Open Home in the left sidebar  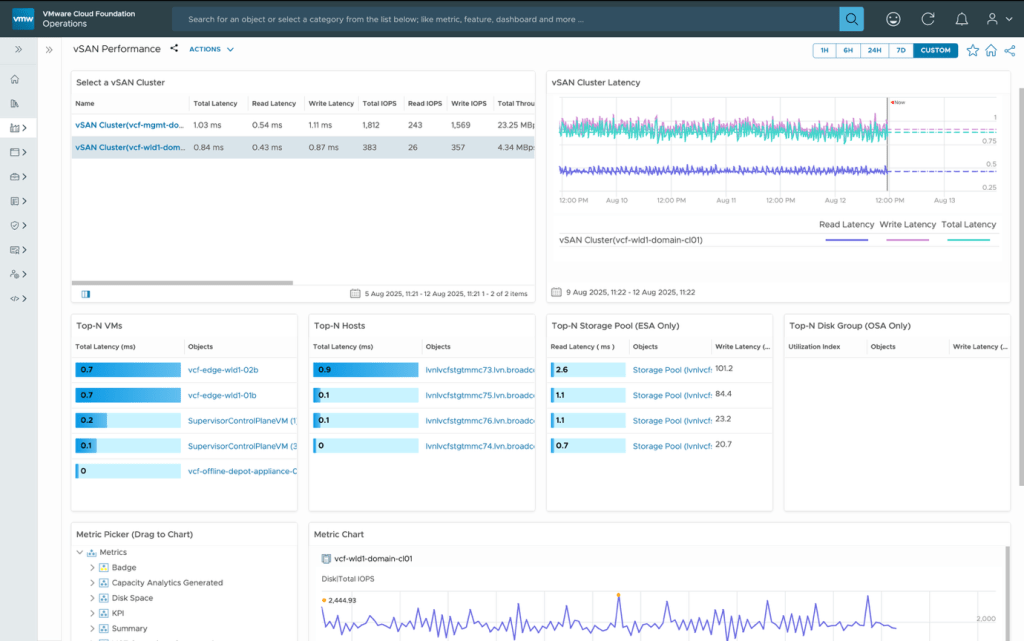(15, 79)
